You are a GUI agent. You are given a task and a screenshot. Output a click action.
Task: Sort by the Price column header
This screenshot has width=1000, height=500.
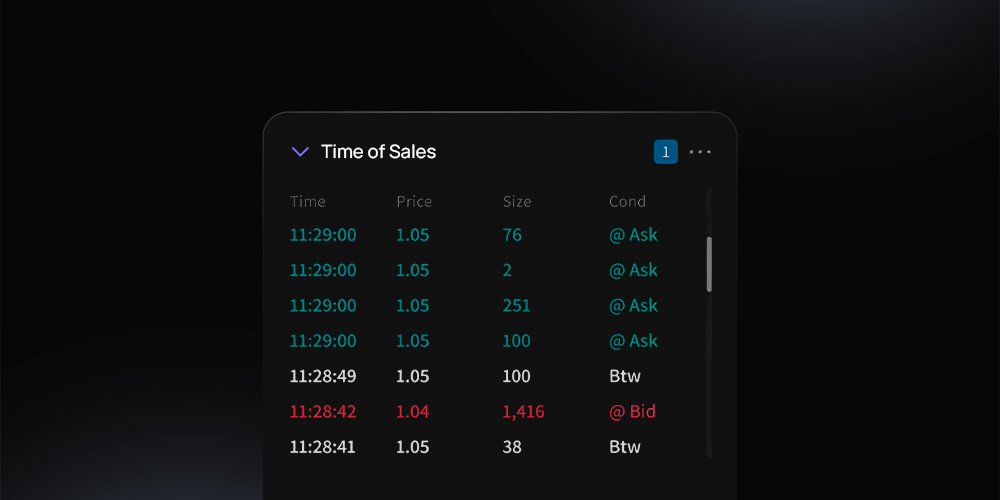pyautogui.click(x=415, y=202)
